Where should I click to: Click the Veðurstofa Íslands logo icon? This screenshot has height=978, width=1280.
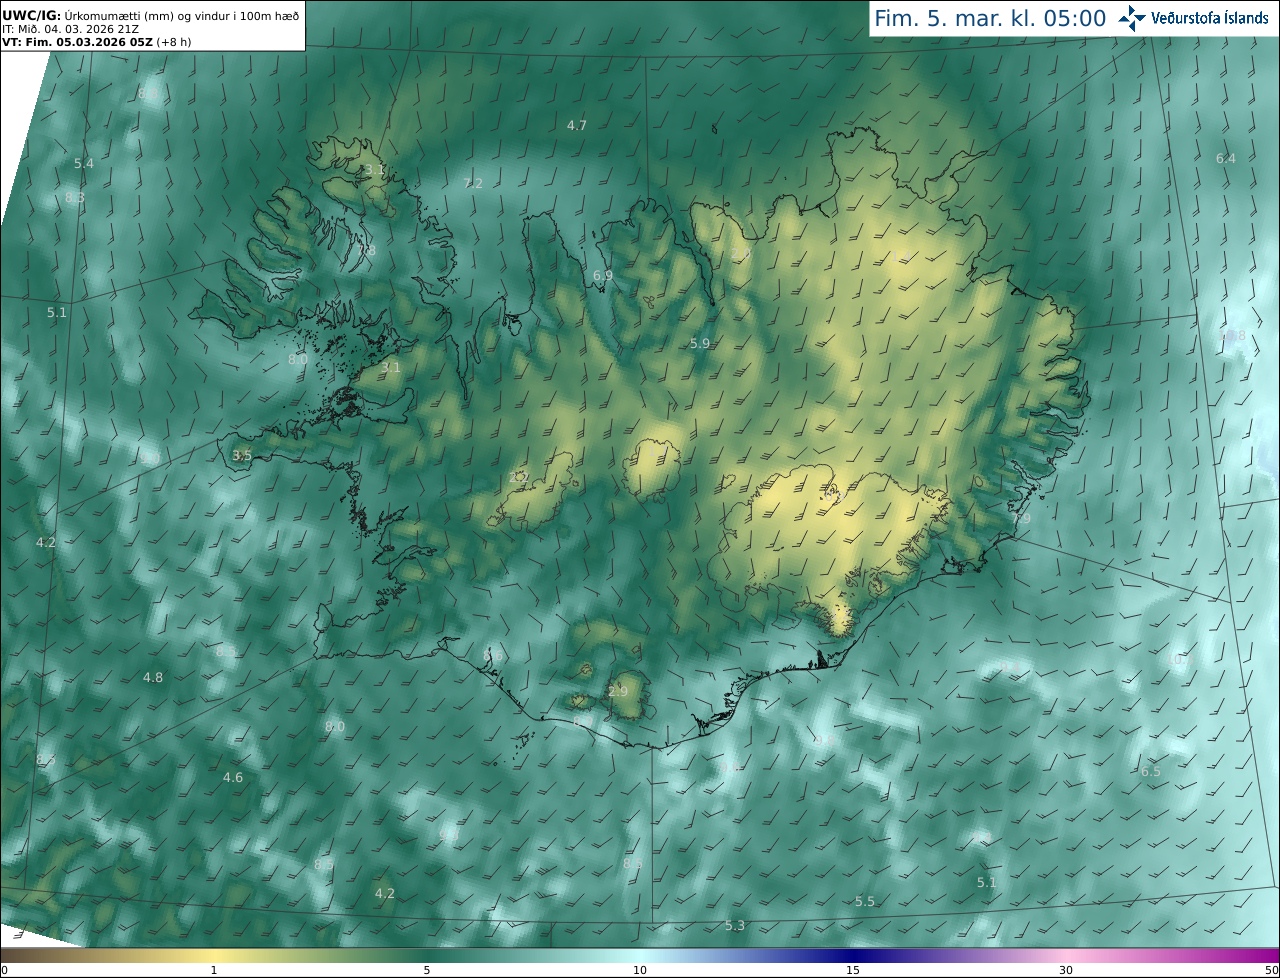(1132, 17)
